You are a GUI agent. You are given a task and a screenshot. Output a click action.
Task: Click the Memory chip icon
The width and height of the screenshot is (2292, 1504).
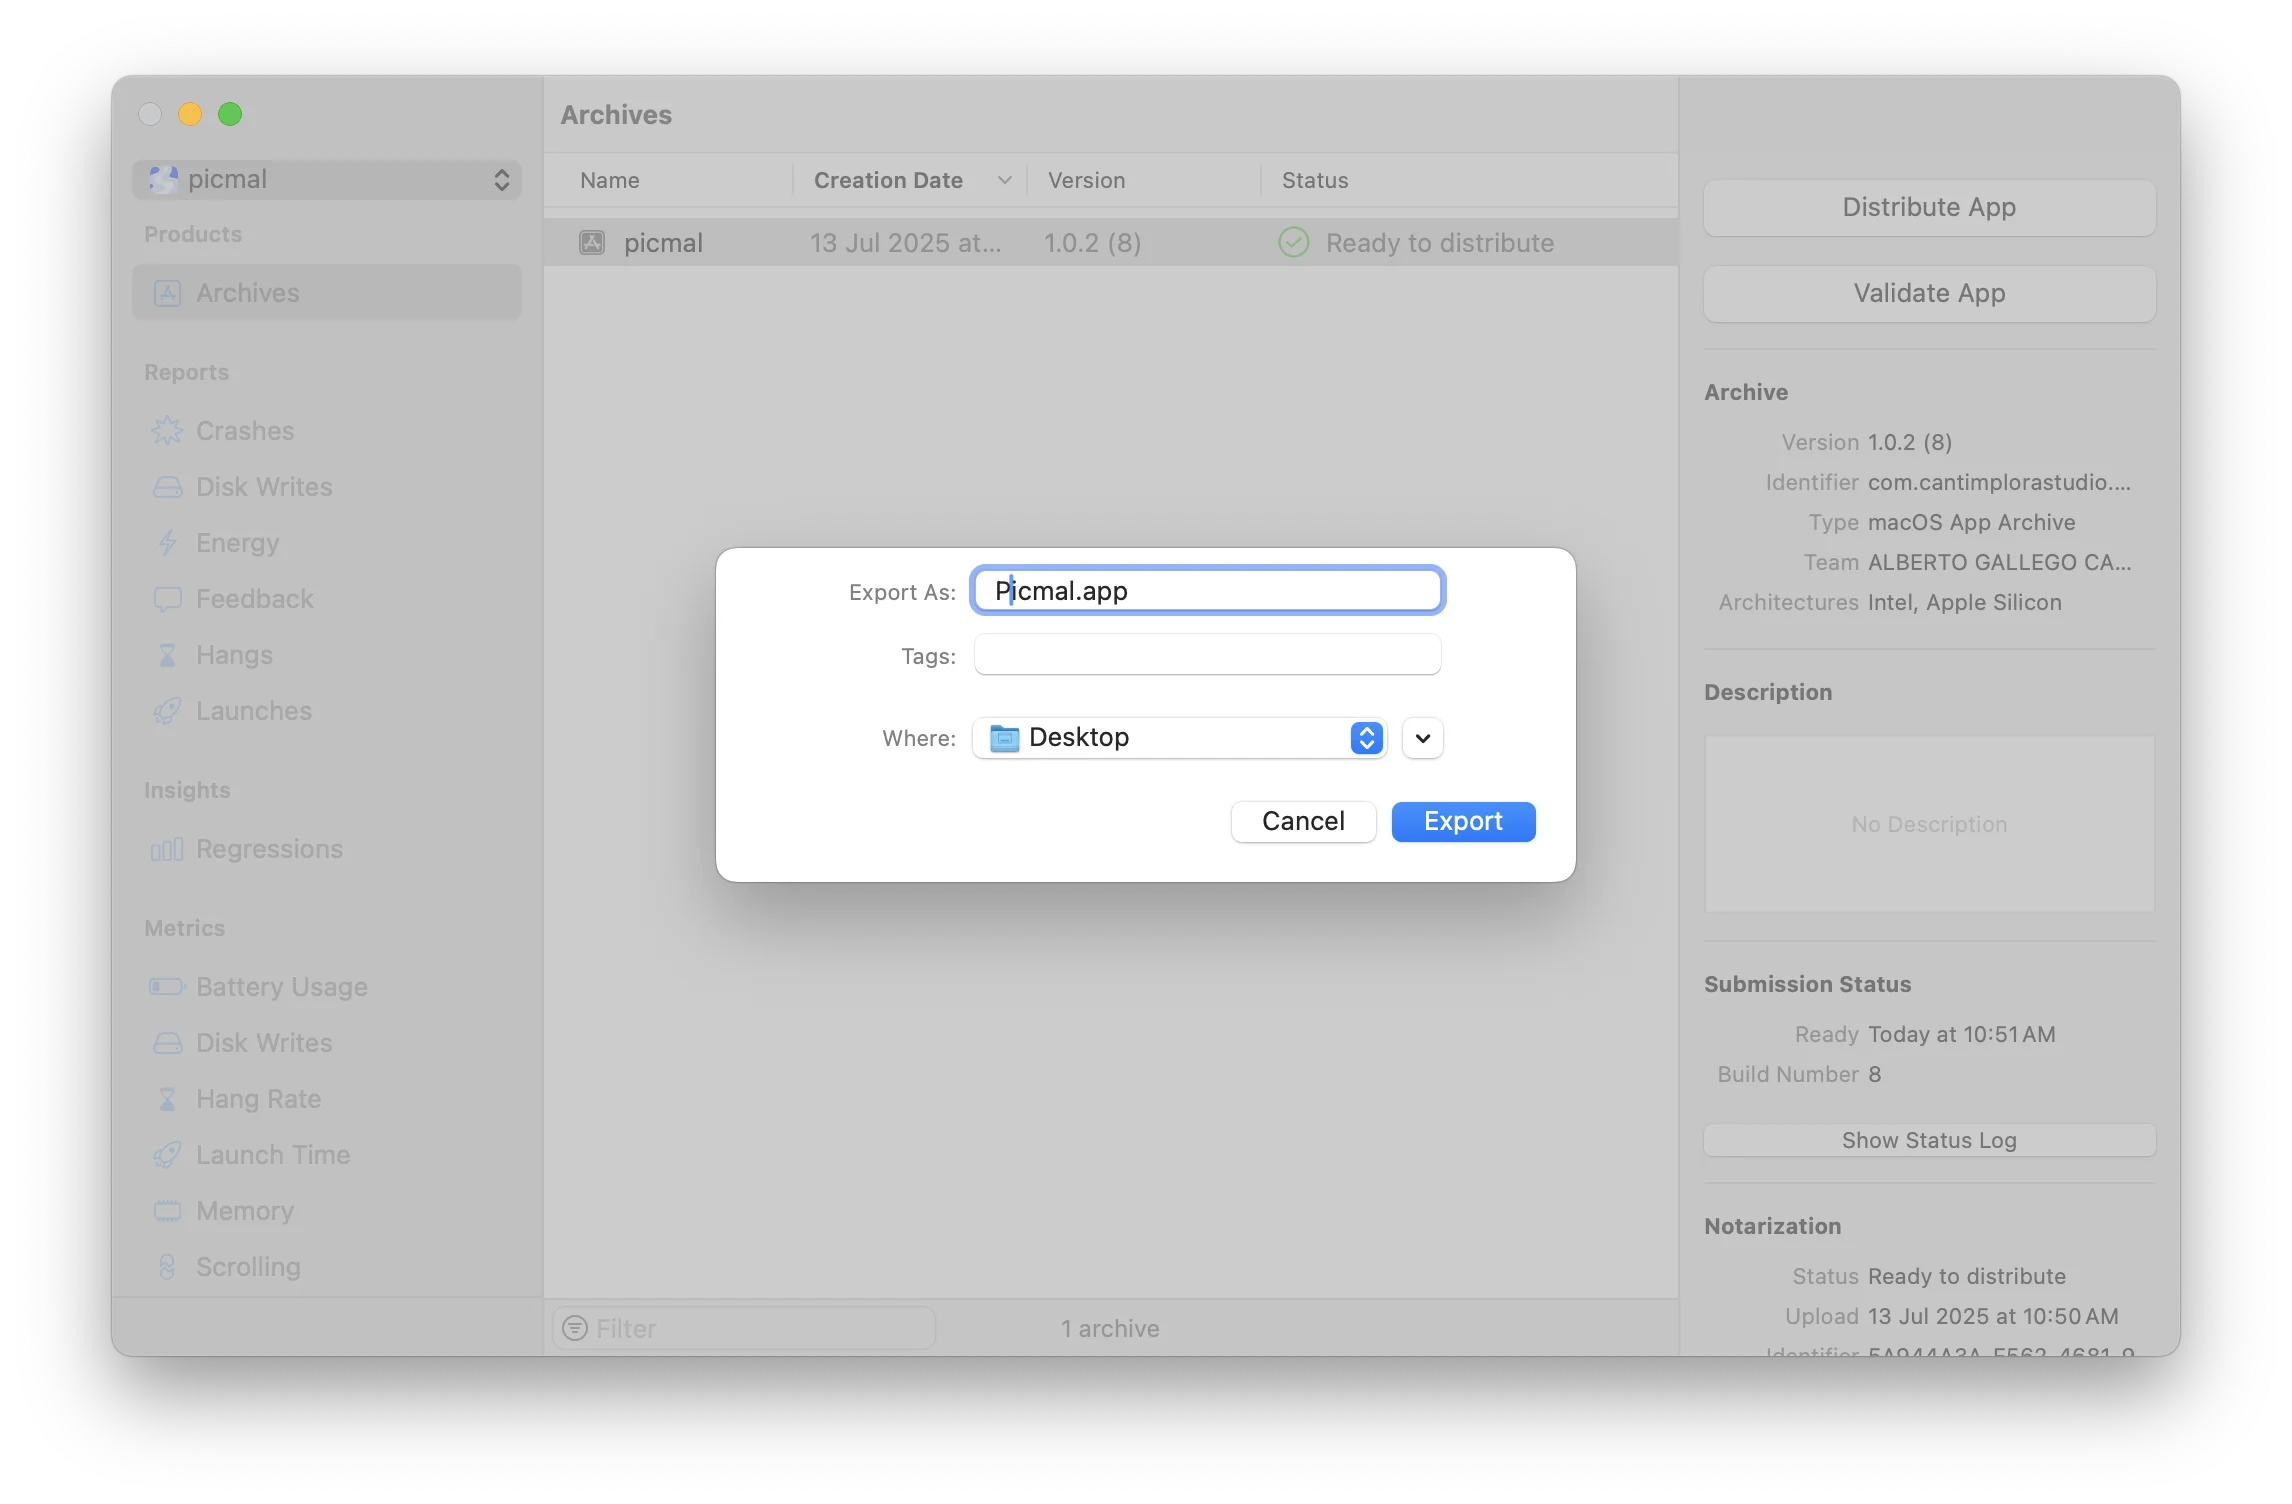[167, 1211]
